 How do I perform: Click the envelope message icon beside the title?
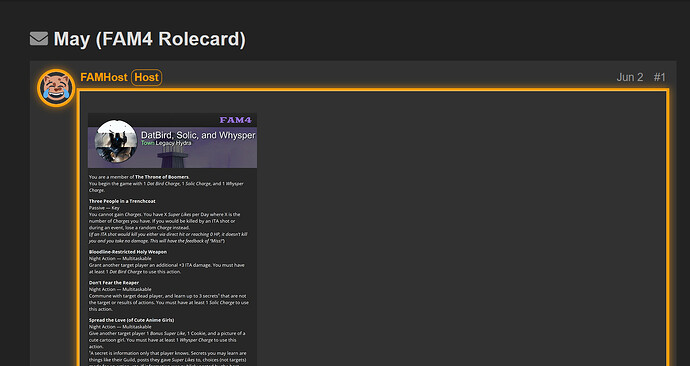pos(39,39)
